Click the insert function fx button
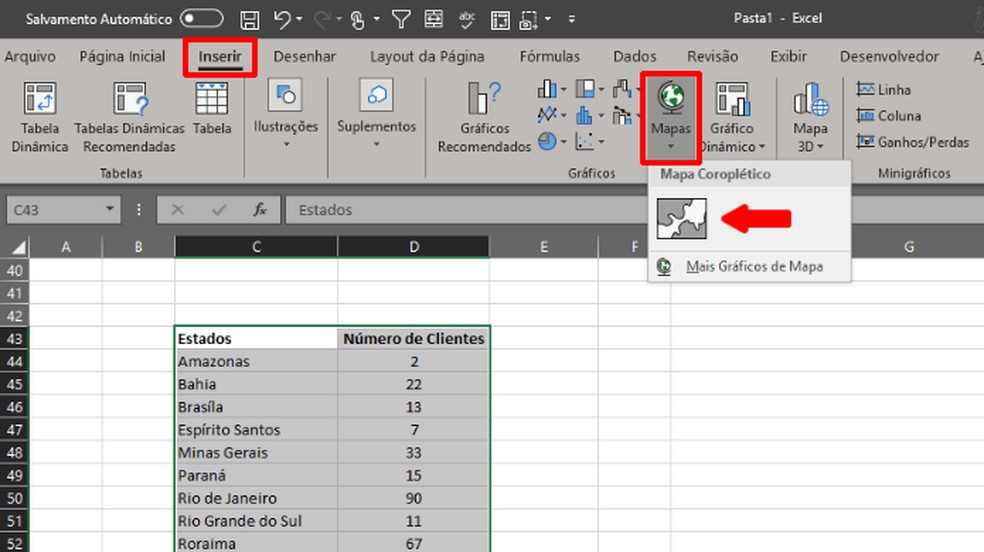Image resolution: width=984 pixels, height=552 pixels. pyautogui.click(x=260, y=210)
